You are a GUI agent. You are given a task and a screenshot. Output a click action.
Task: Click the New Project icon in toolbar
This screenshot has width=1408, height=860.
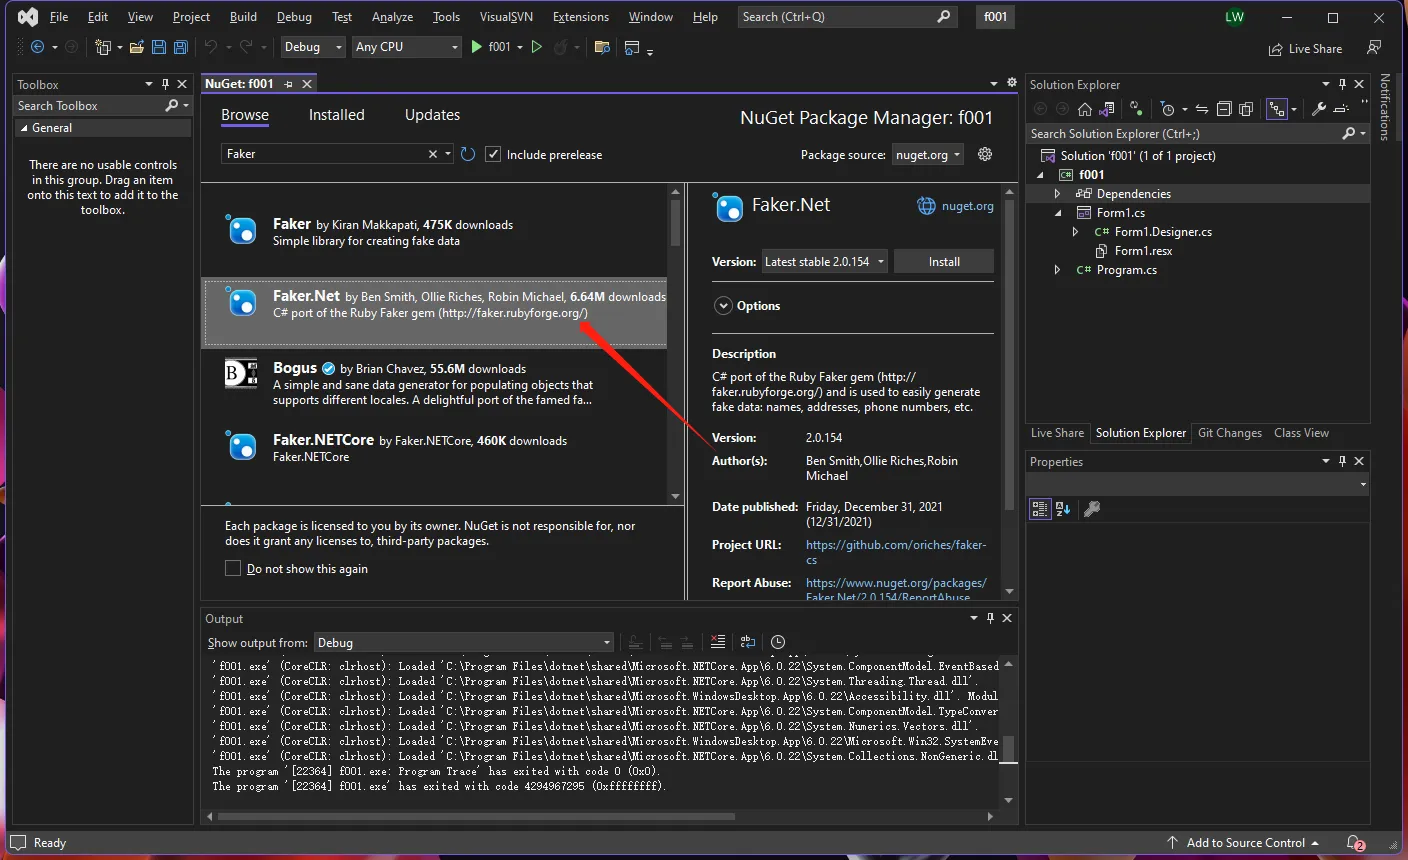coord(102,47)
